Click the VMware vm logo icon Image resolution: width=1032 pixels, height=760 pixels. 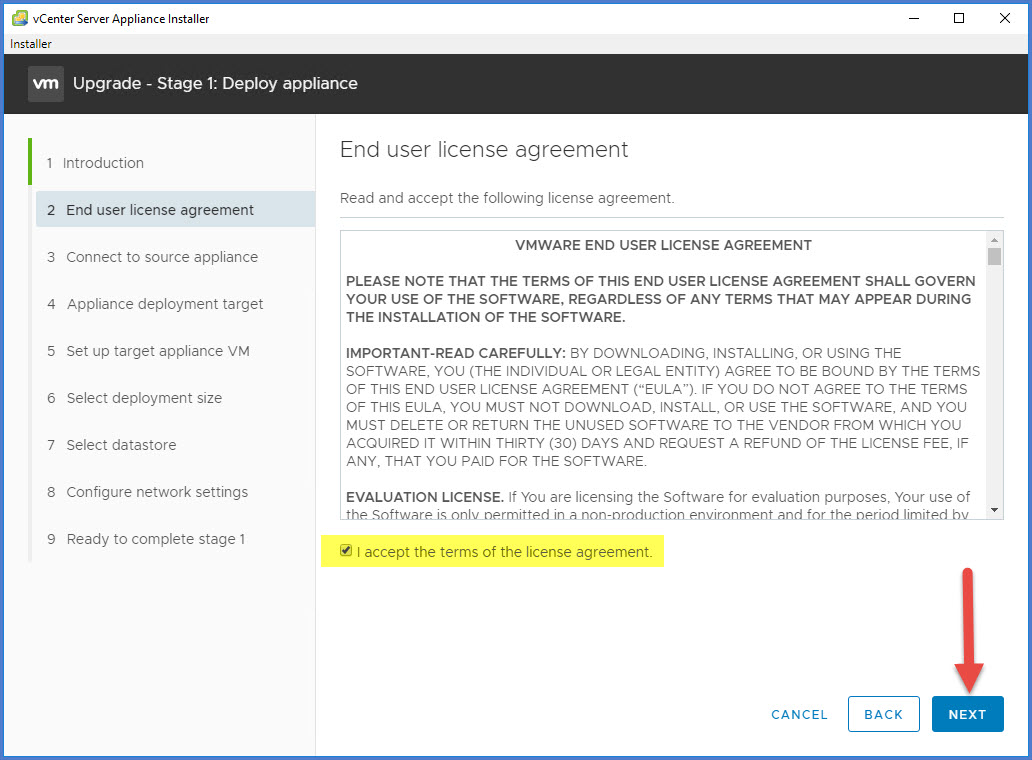point(46,84)
